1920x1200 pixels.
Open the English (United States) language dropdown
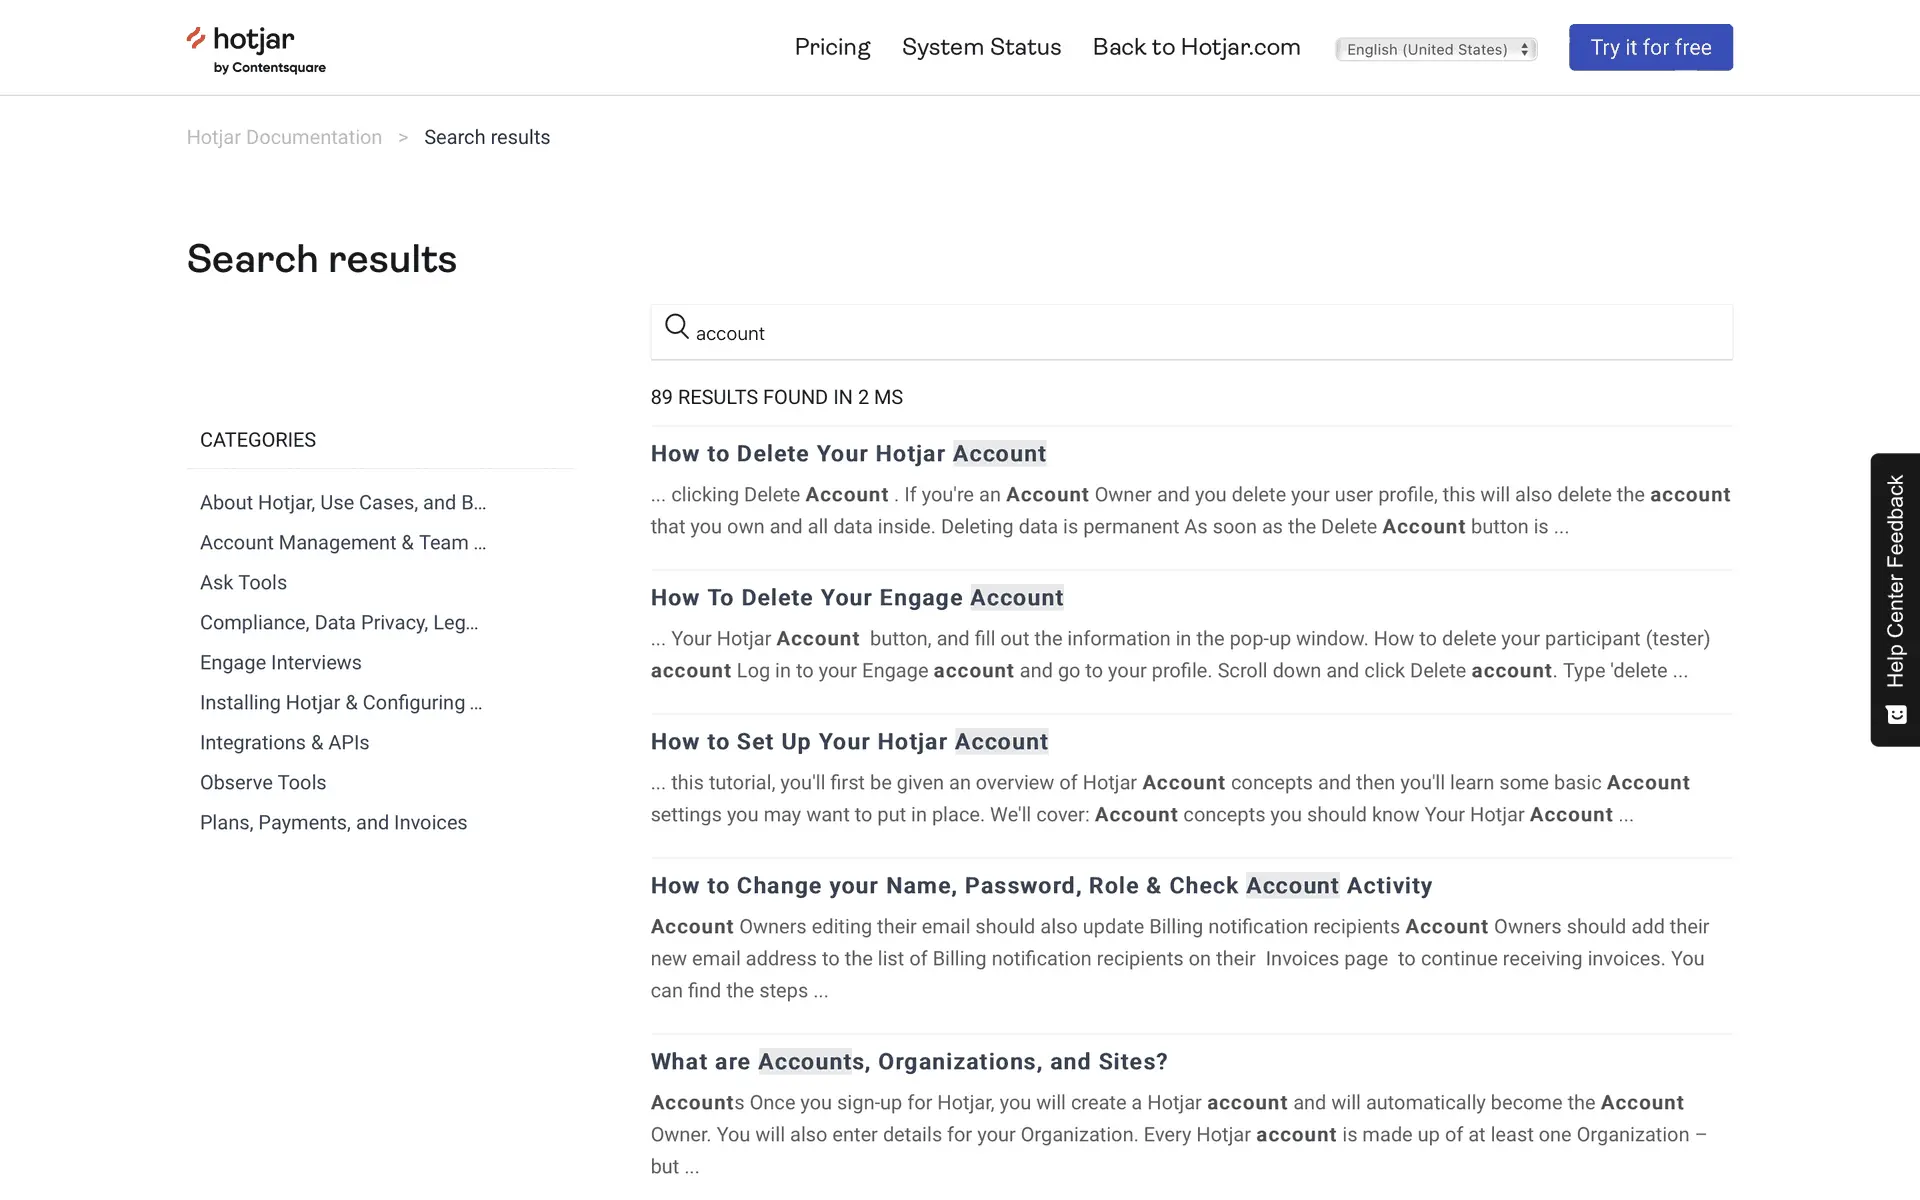click(x=1436, y=49)
